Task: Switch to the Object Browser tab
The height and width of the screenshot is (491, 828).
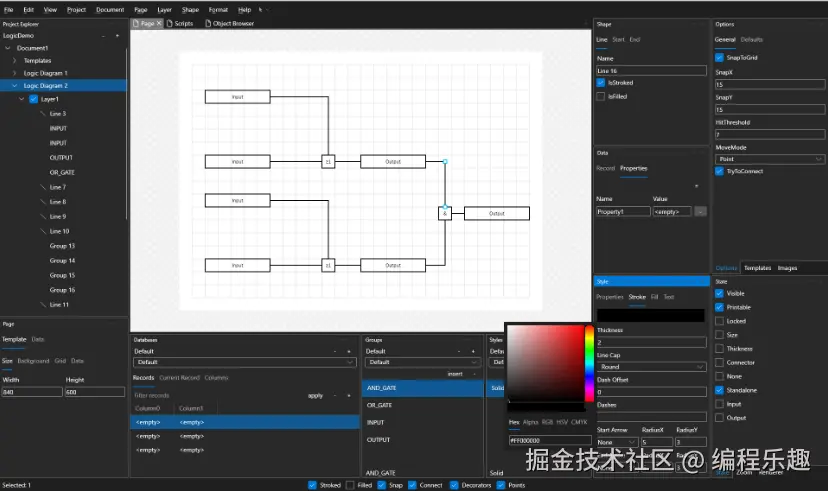Action: pos(229,23)
